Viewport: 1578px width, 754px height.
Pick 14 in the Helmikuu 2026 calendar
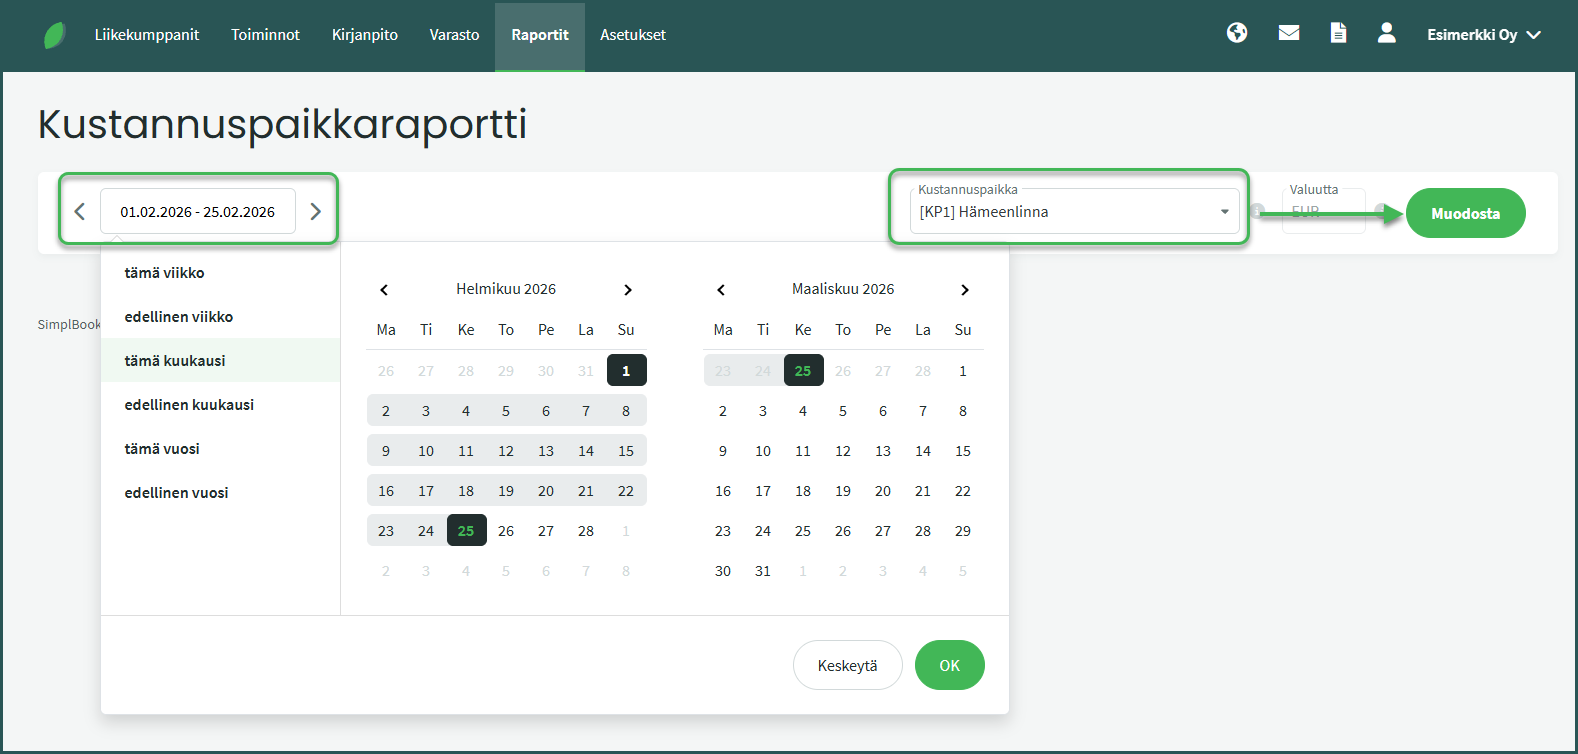tap(586, 451)
